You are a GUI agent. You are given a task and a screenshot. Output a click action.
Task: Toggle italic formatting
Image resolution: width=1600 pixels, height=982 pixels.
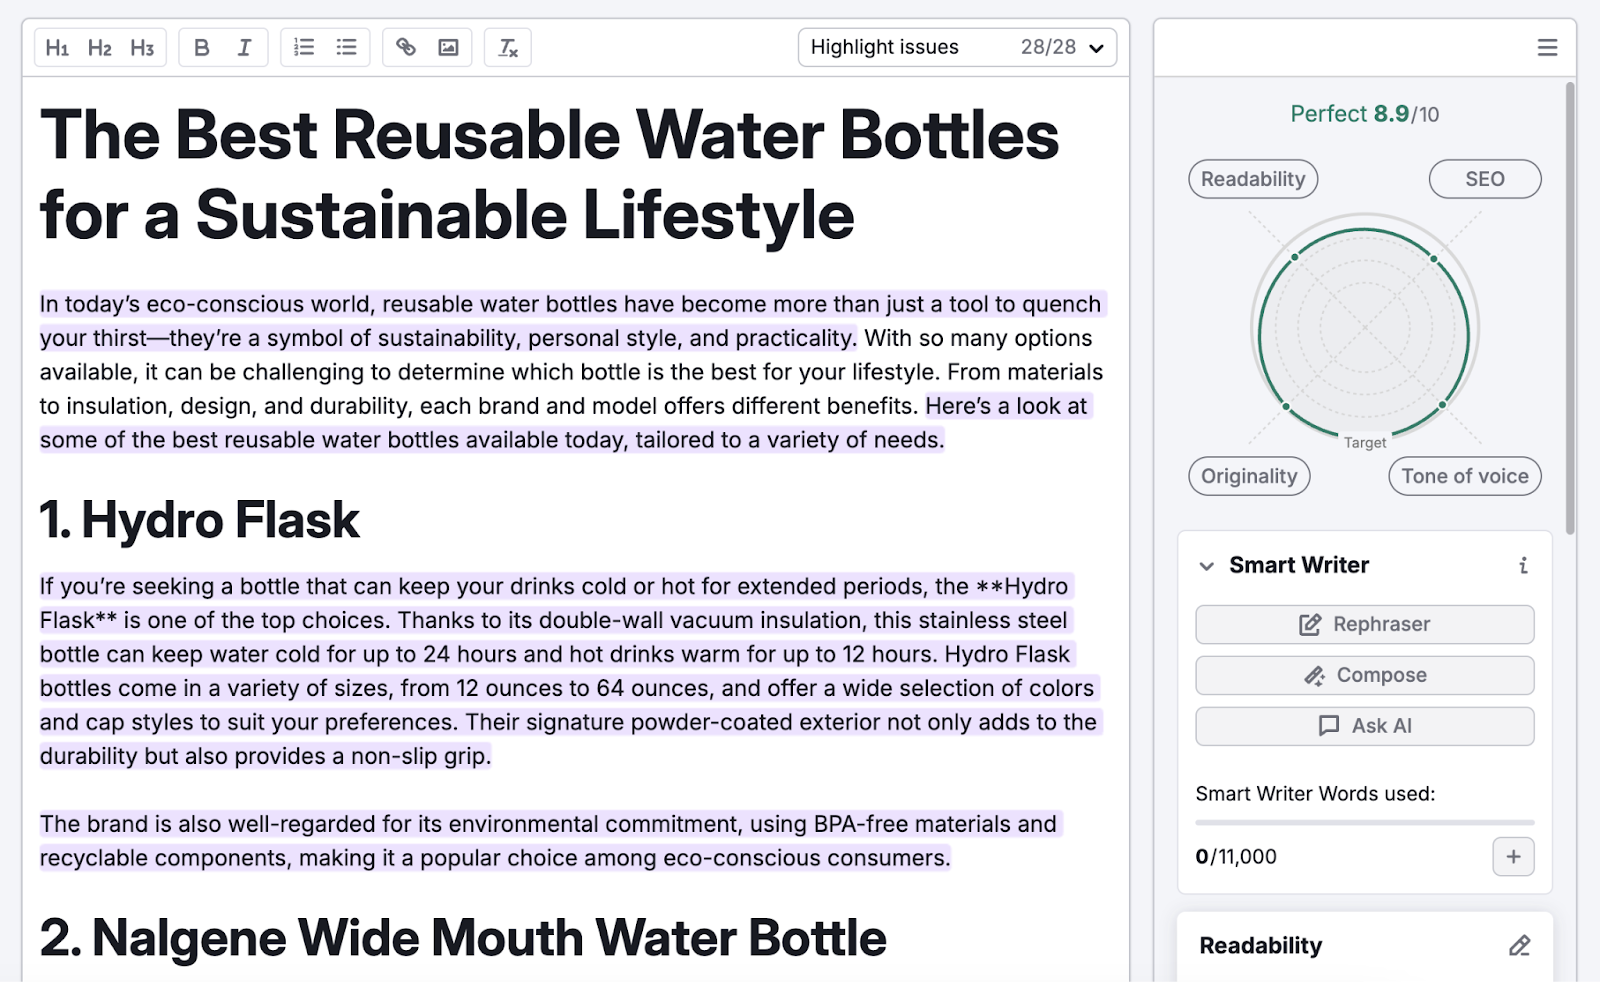click(x=243, y=46)
